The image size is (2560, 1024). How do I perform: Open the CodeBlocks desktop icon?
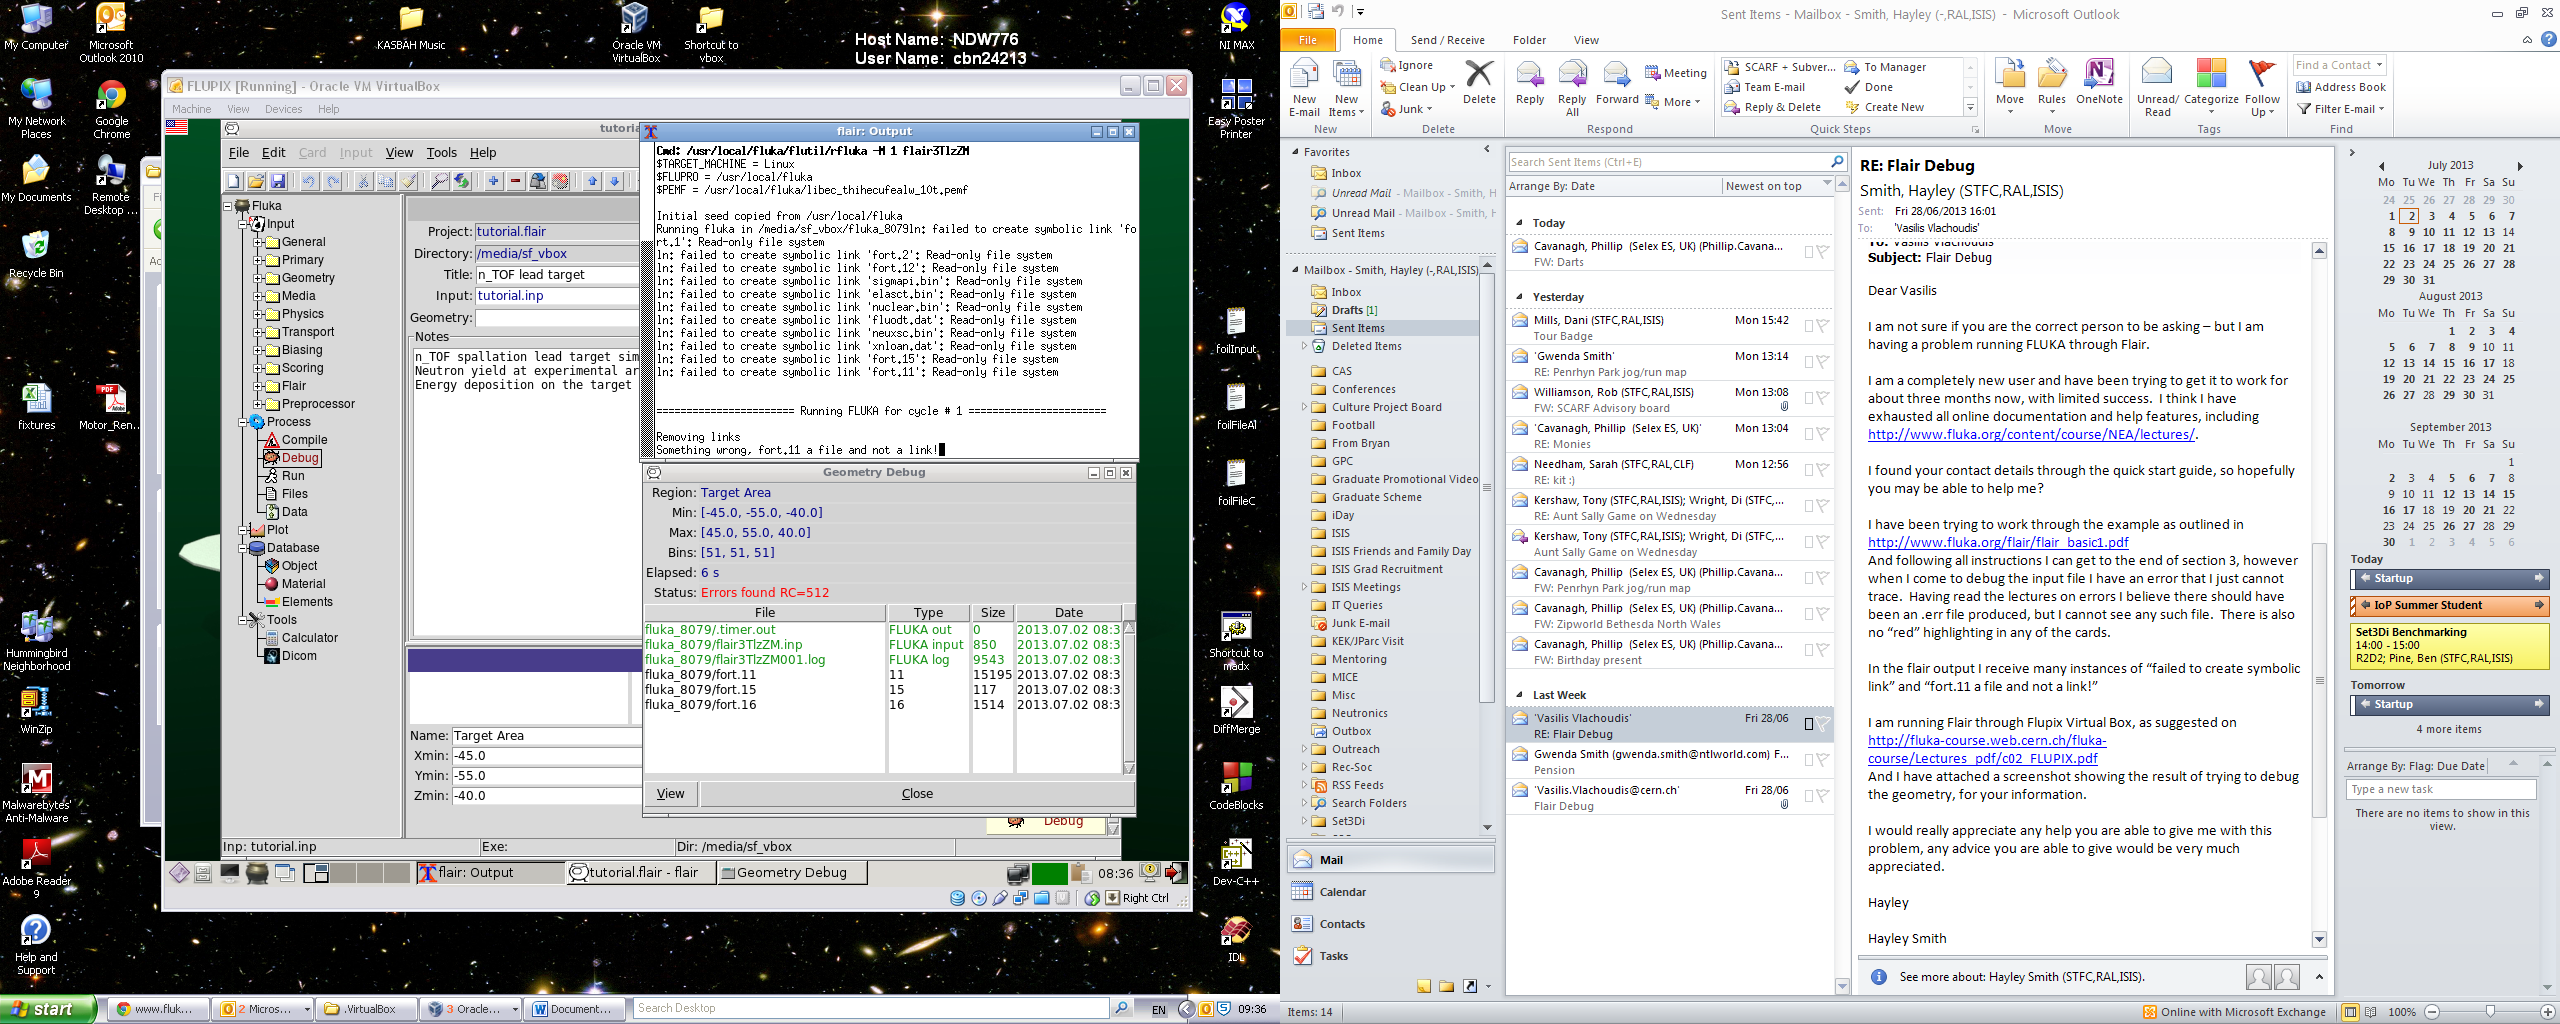pyautogui.click(x=1236, y=785)
